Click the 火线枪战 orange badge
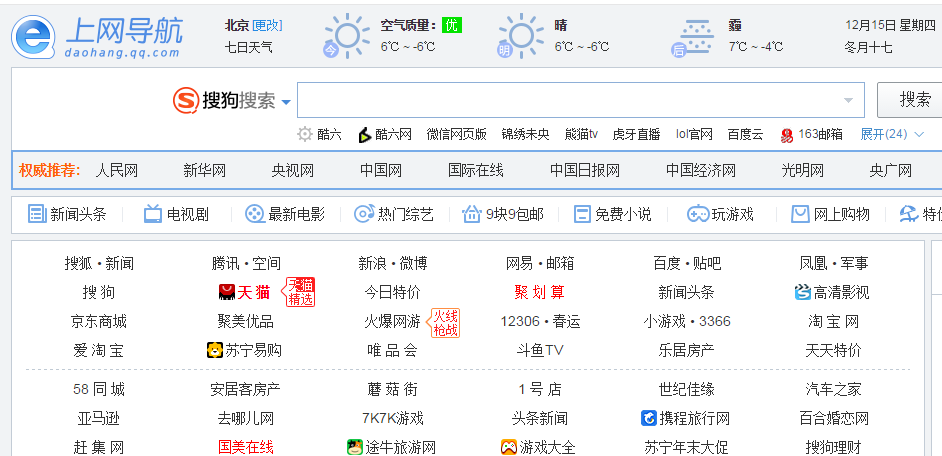The width and height of the screenshot is (942, 456). pyautogui.click(x=444, y=323)
